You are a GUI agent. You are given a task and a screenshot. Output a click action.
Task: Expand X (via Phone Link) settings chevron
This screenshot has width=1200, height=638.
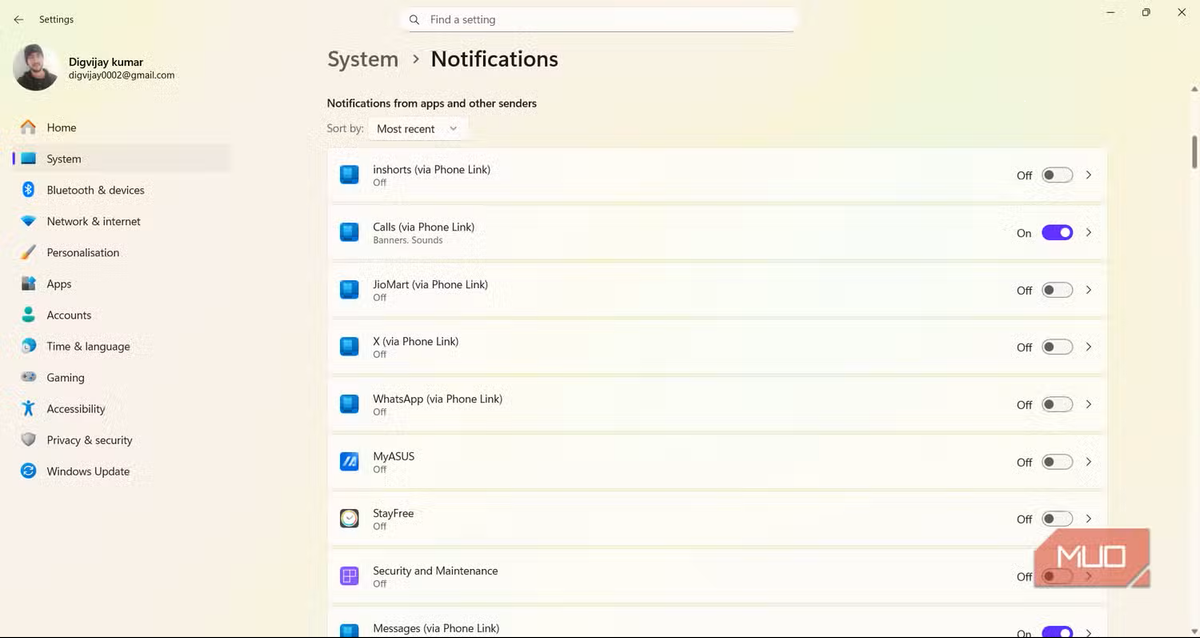[x=1088, y=347]
